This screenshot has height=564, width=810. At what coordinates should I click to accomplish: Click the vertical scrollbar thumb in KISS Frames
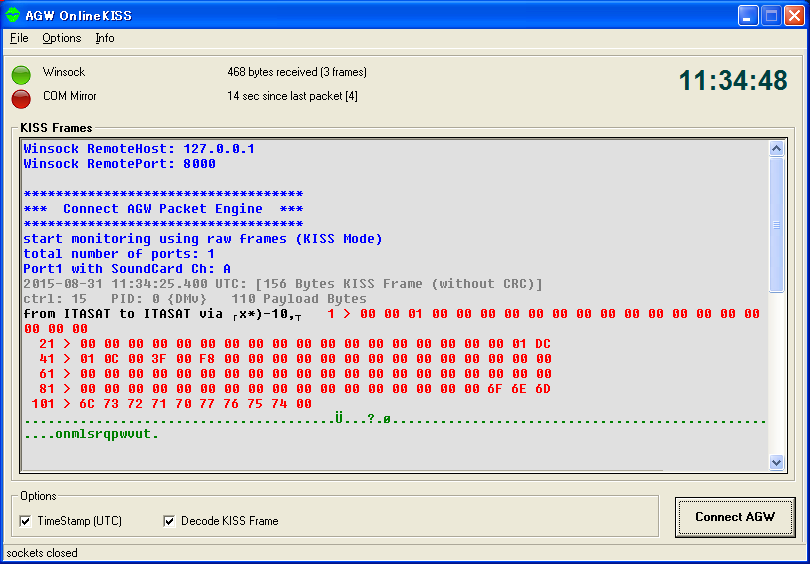coord(776,225)
